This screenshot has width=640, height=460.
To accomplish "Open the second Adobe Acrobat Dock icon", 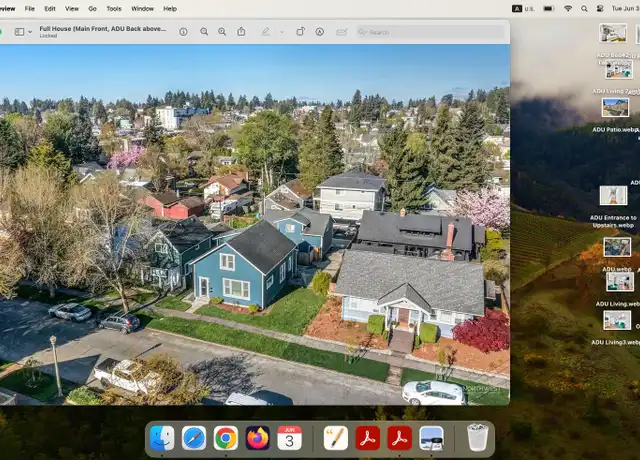I will (x=399, y=438).
